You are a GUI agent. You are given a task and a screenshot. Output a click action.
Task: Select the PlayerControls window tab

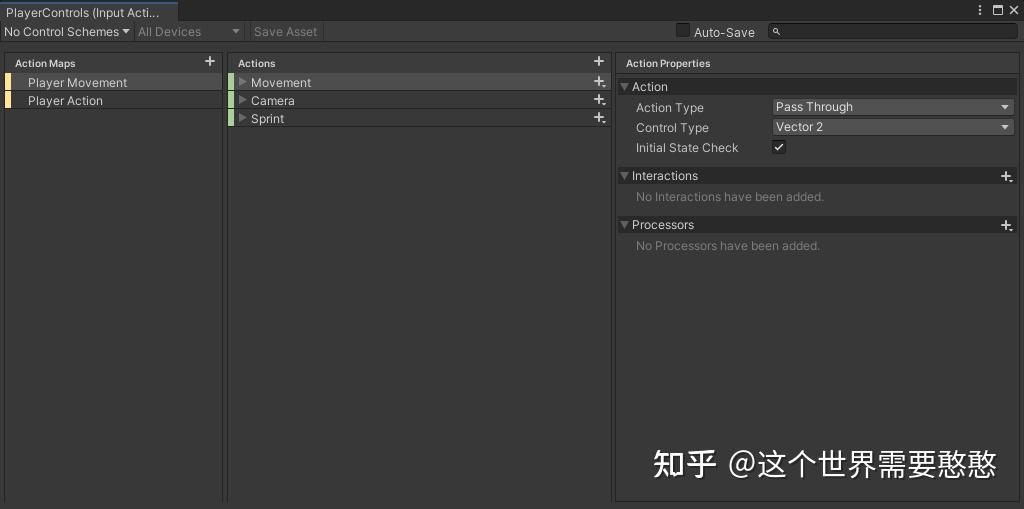coord(83,13)
